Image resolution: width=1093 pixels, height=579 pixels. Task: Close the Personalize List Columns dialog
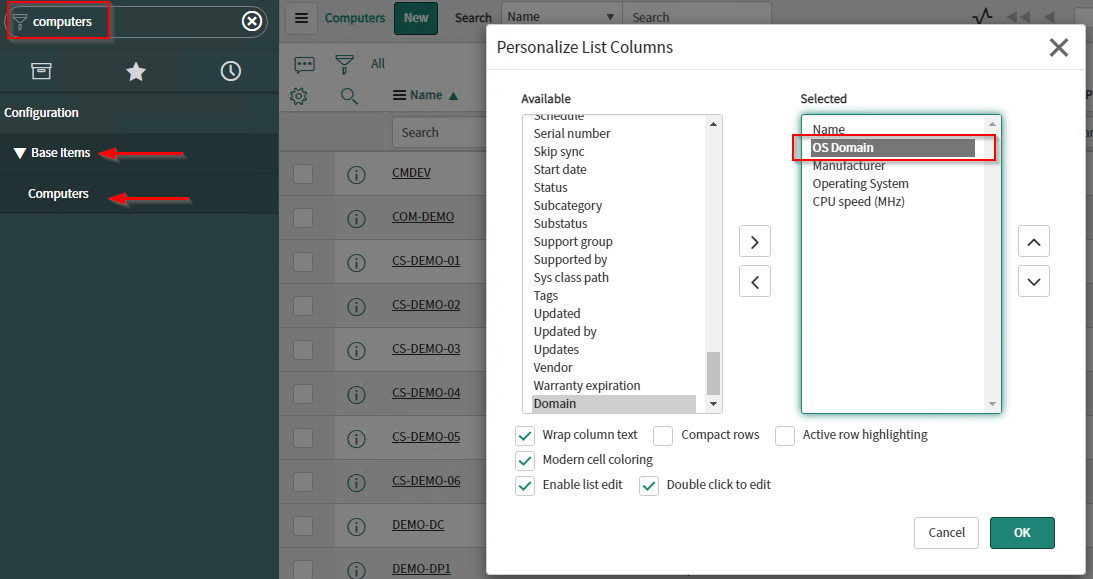[x=1059, y=47]
